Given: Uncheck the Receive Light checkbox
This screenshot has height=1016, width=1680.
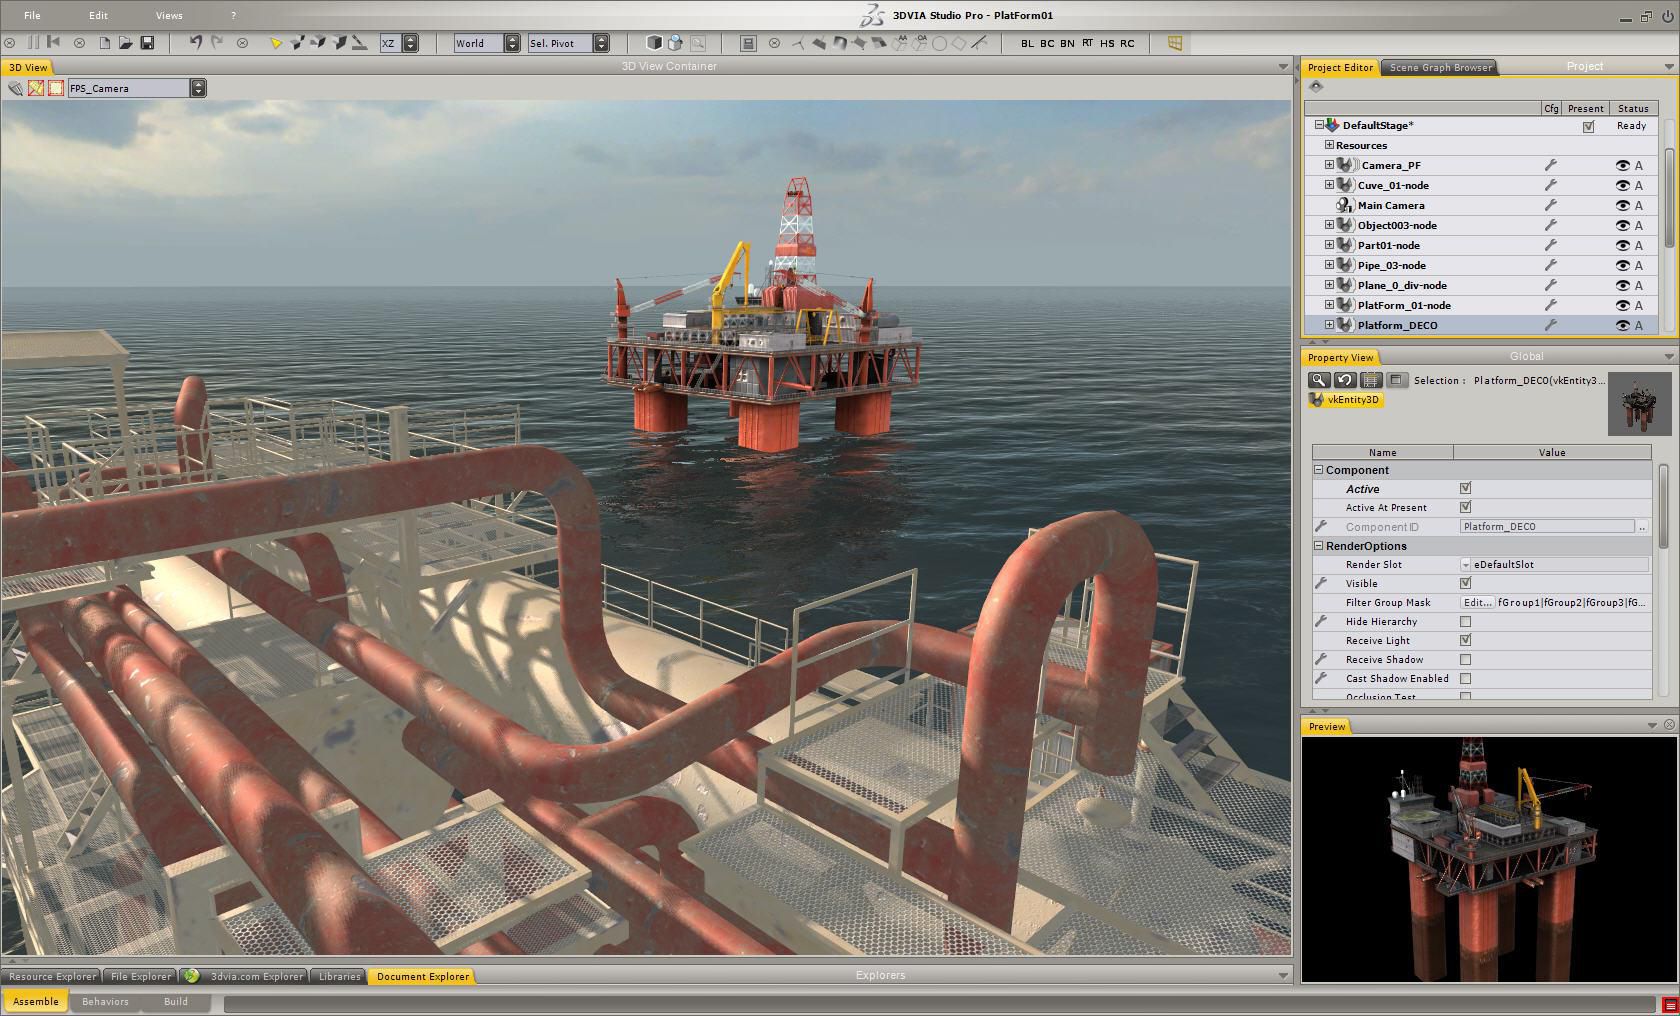Looking at the screenshot, I should click(x=1465, y=640).
